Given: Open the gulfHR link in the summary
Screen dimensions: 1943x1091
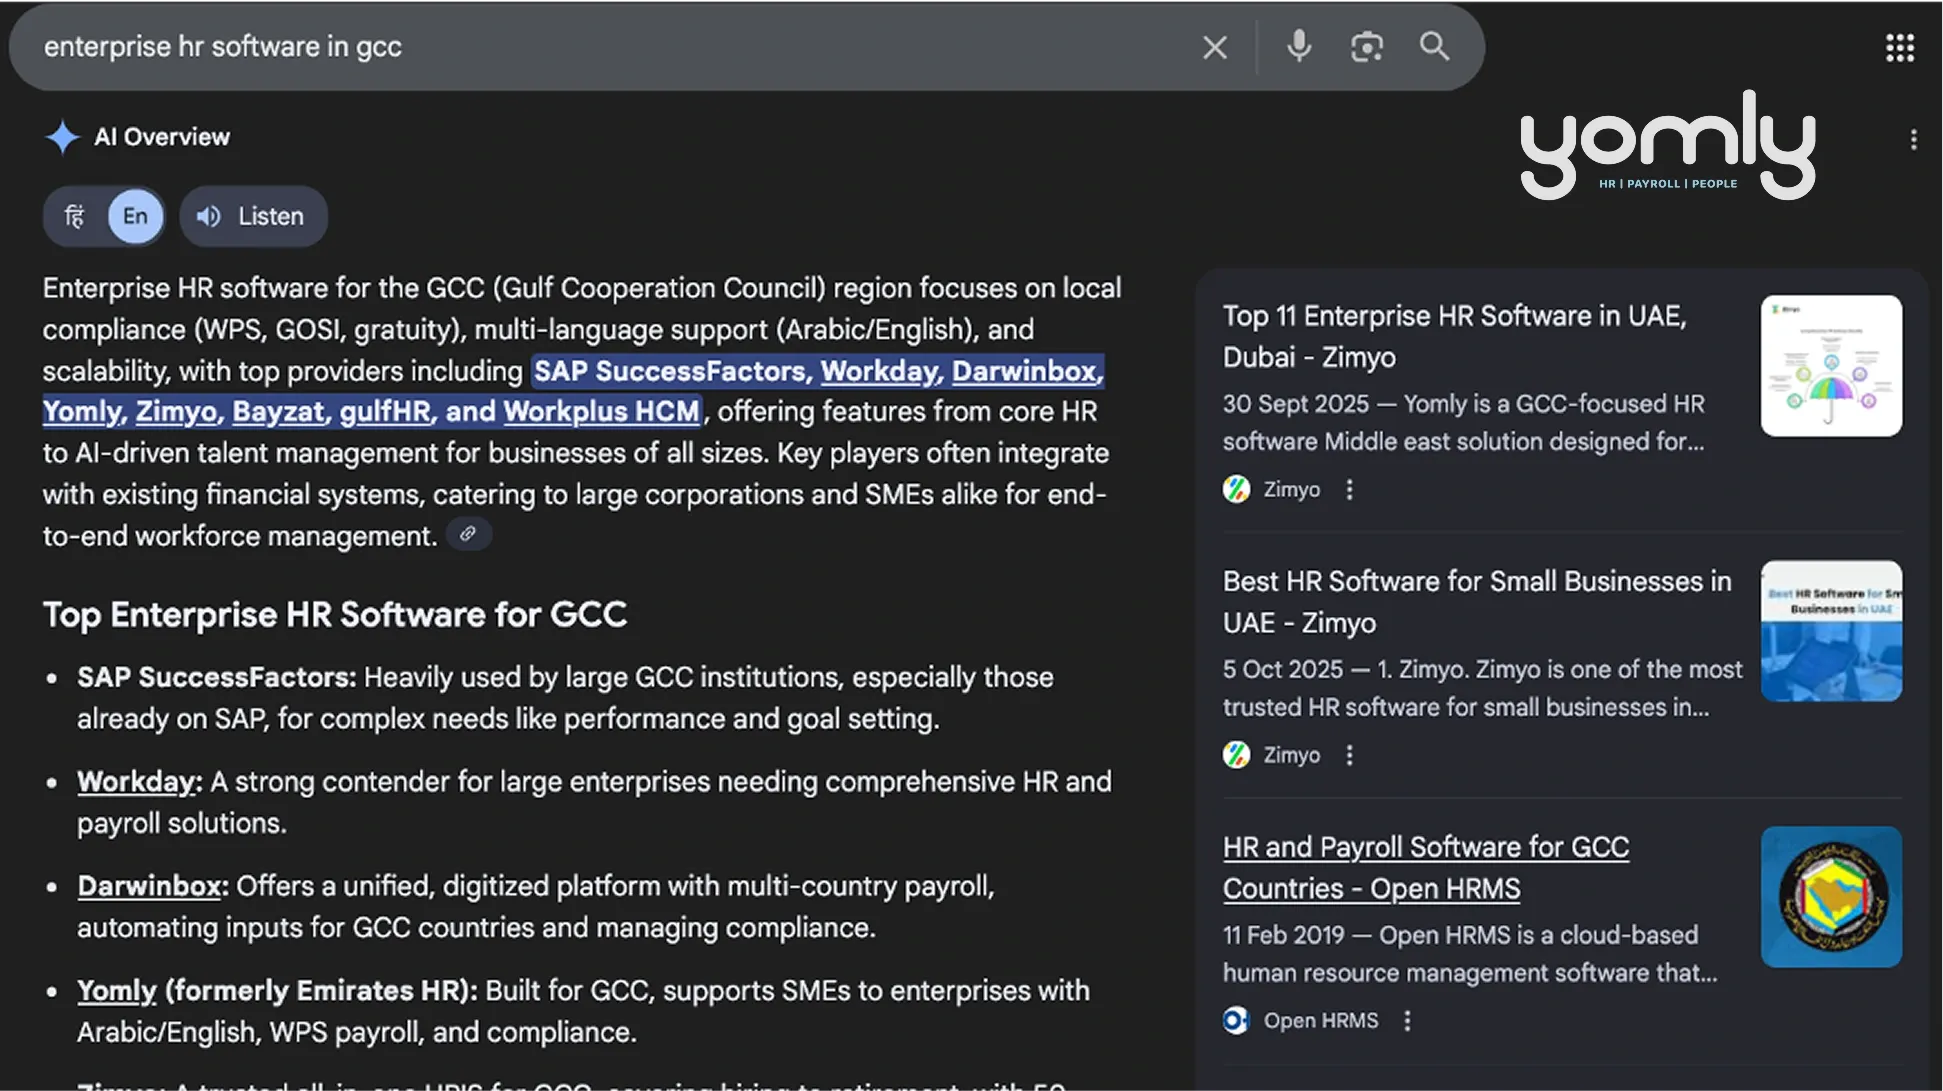Looking at the screenshot, I should [387, 412].
